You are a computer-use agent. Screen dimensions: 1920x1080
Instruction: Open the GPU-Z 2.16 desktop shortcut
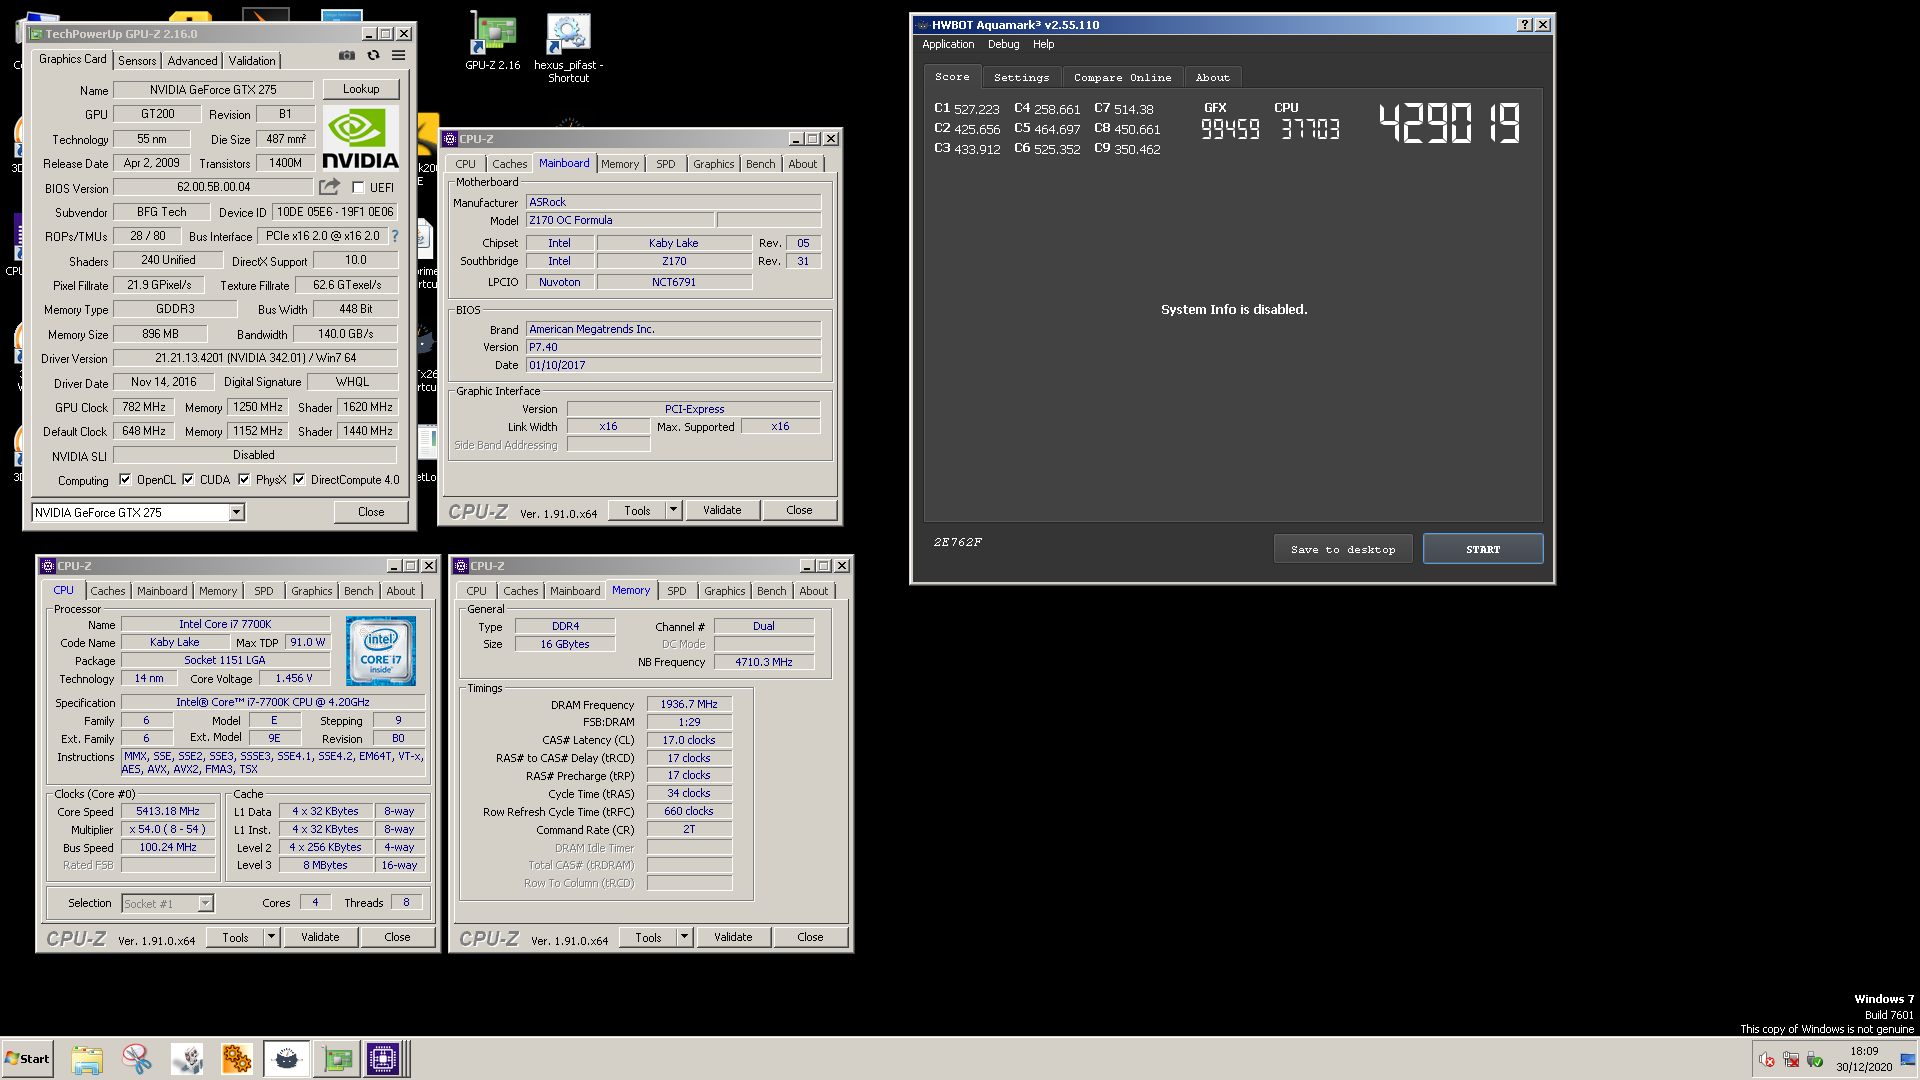[493, 42]
